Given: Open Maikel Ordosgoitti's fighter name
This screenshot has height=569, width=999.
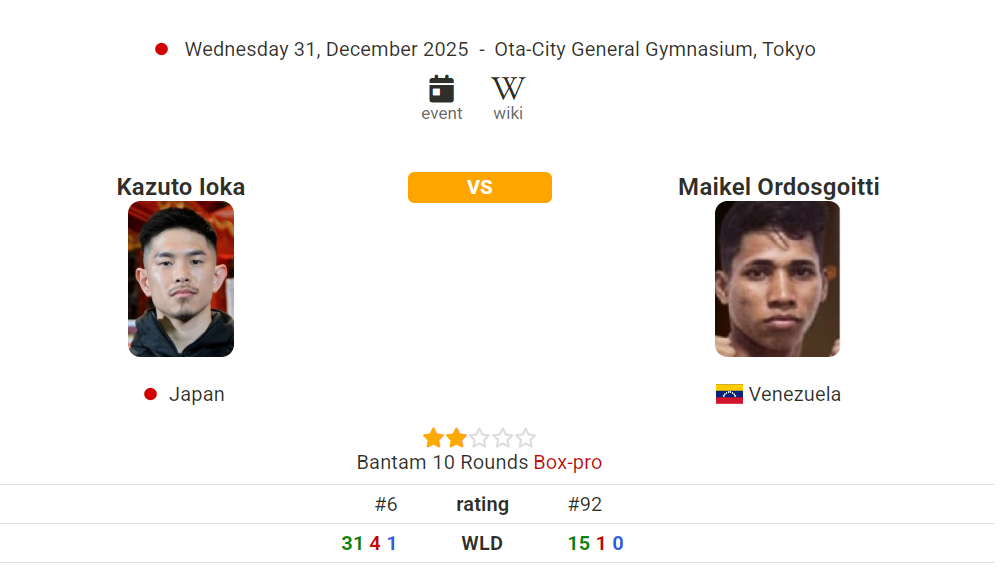Looking at the screenshot, I should [x=778, y=187].
